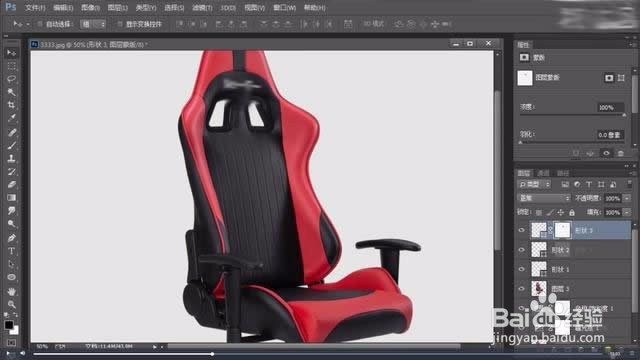Viewport: 640px width, 360px height.
Task: Open the 填充 slider arrow
Action: (x=627, y=212)
